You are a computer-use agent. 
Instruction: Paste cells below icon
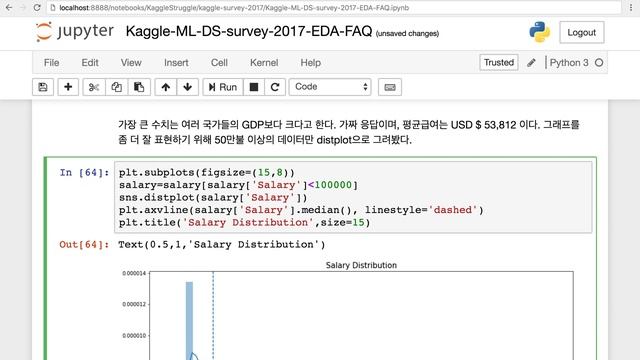[x=139, y=87]
